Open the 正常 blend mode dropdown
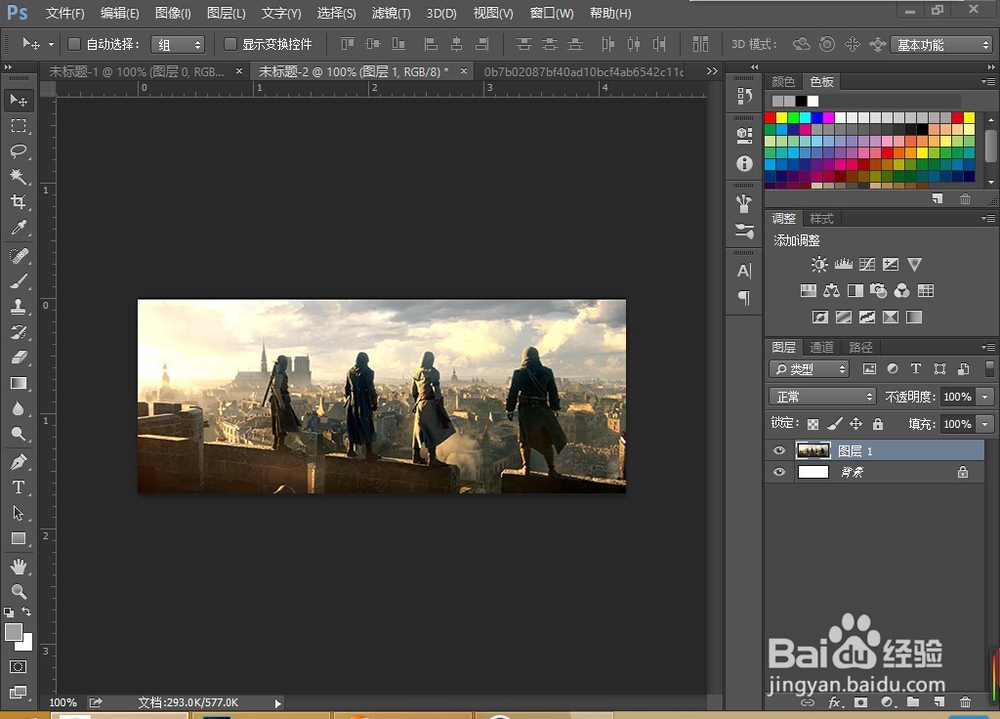The image size is (1000, 719). [x=823, y=397]
